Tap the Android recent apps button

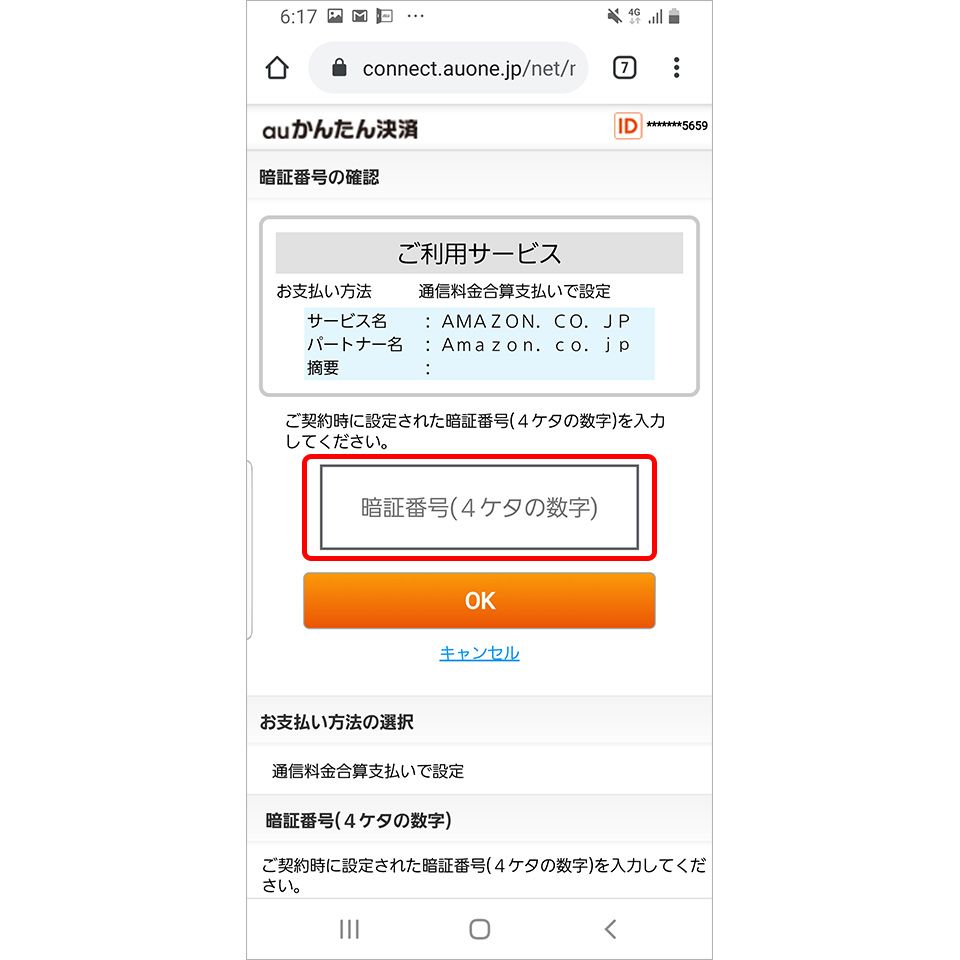(x=349, y=929)
